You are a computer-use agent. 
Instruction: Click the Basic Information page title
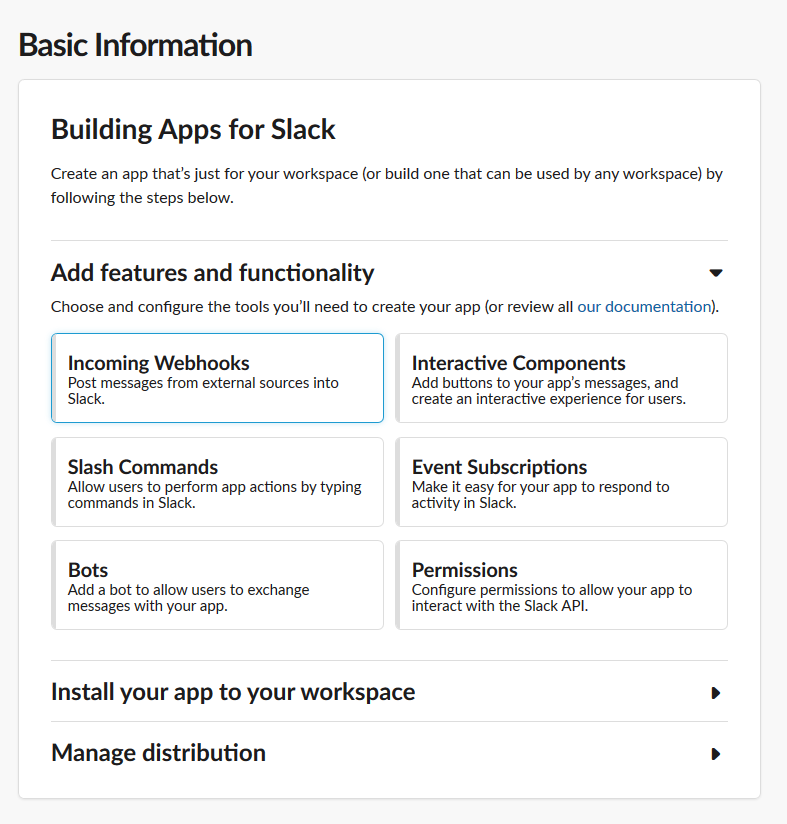coord(136,45)
